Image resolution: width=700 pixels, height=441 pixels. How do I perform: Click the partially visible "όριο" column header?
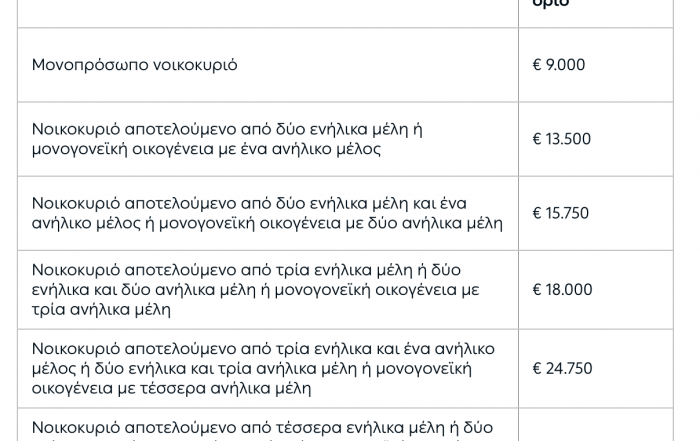pyautogui.click(x=551, y=5)
